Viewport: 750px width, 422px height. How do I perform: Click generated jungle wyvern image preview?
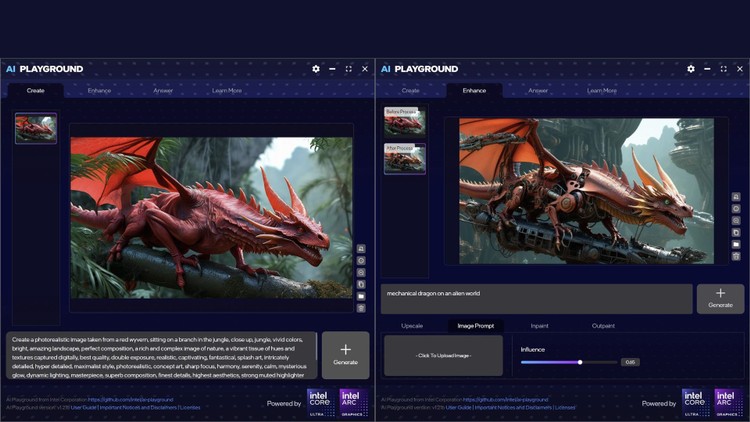211,218
